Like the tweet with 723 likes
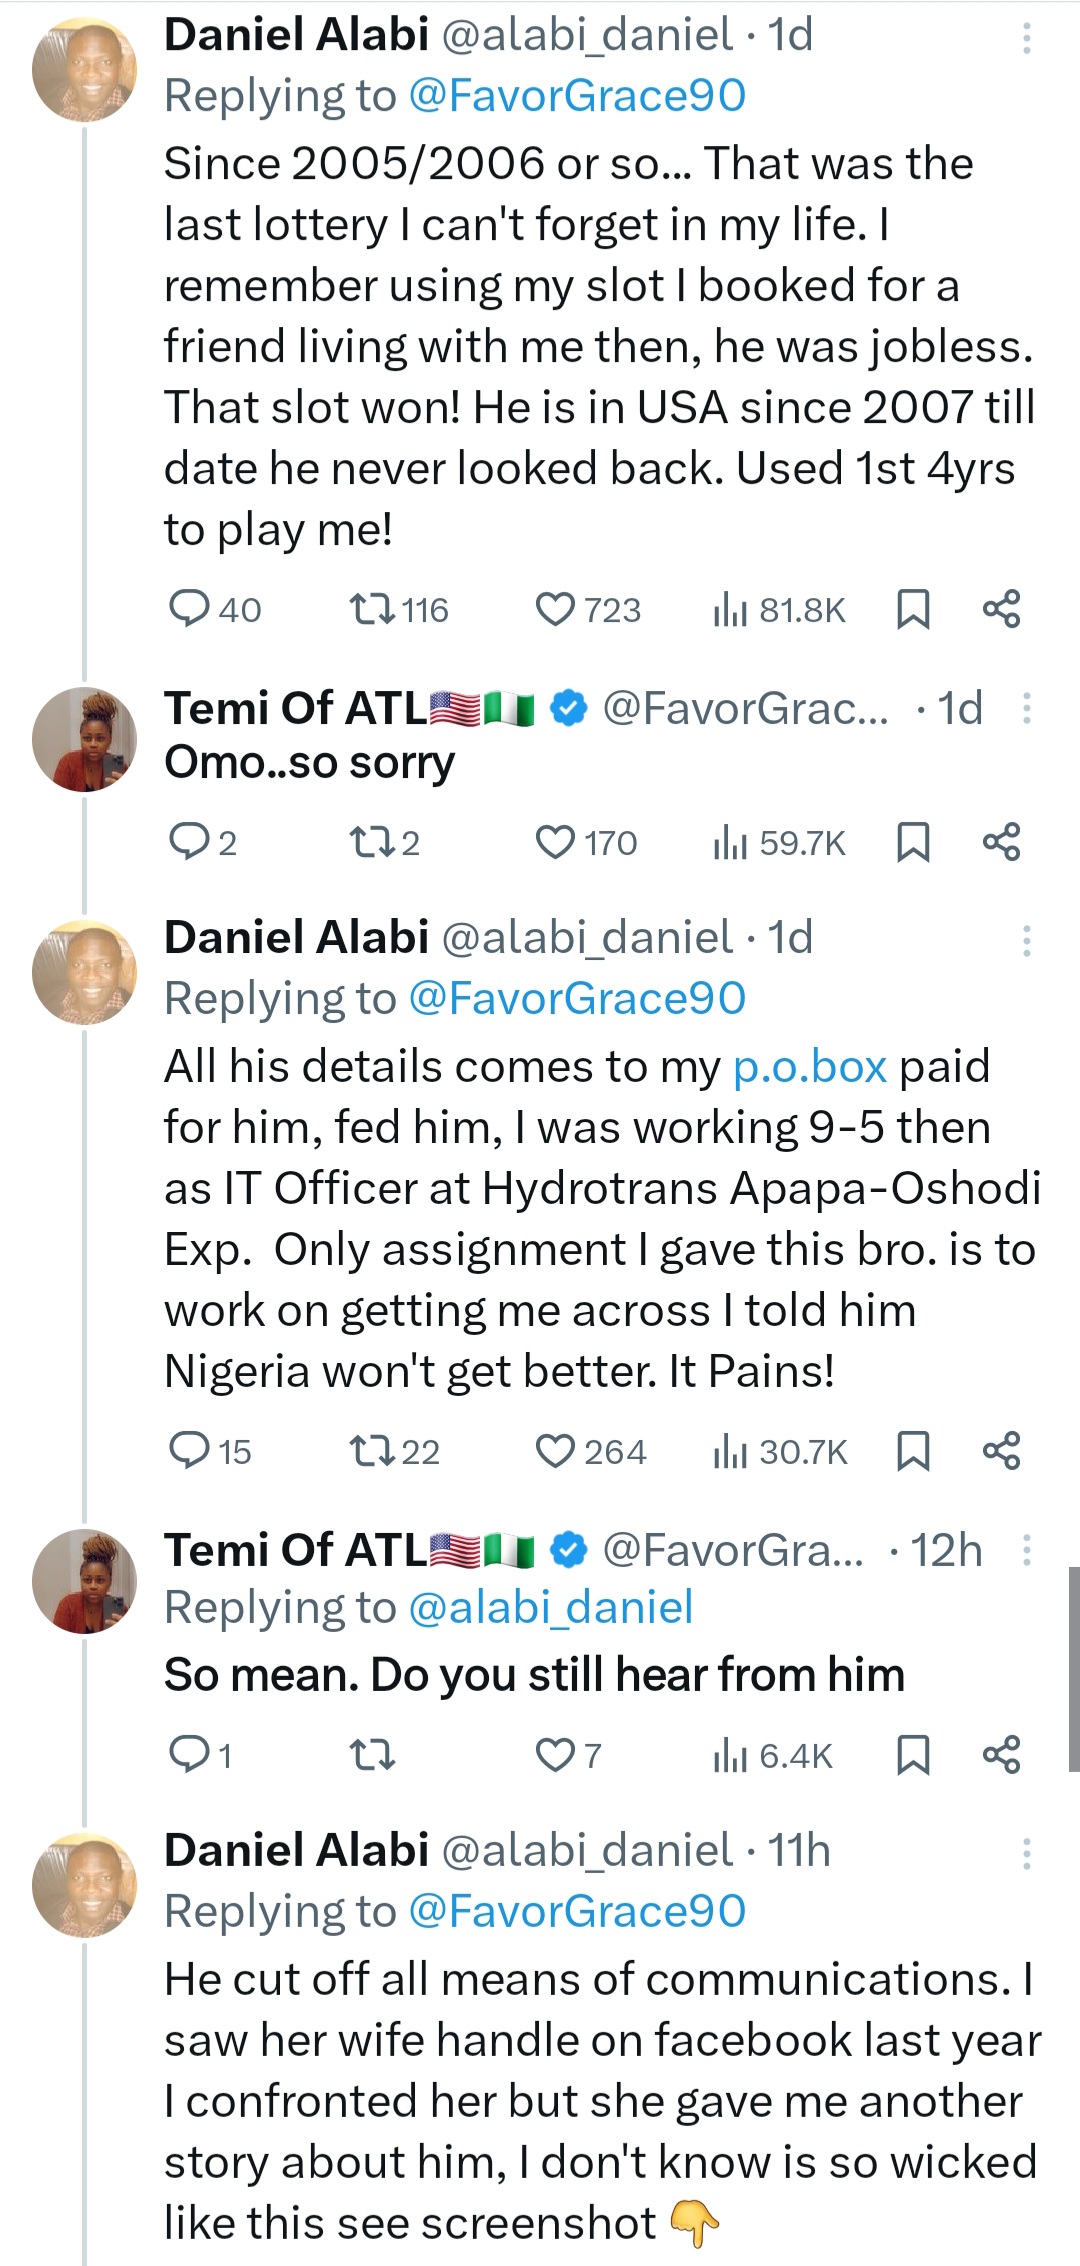Viewport: 1080px width, 2266px height. click(555, 609)
